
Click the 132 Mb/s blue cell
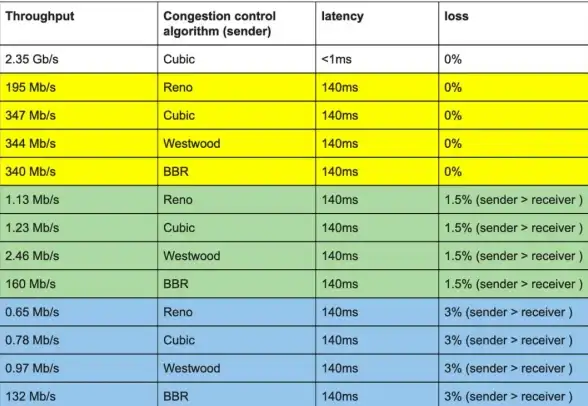79,395
